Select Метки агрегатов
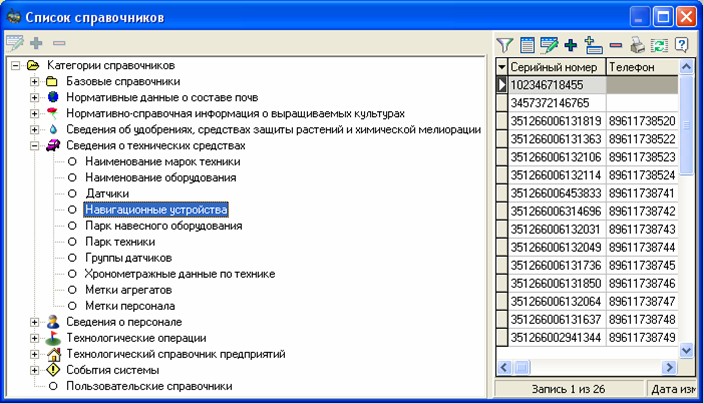 coord(128,290)
